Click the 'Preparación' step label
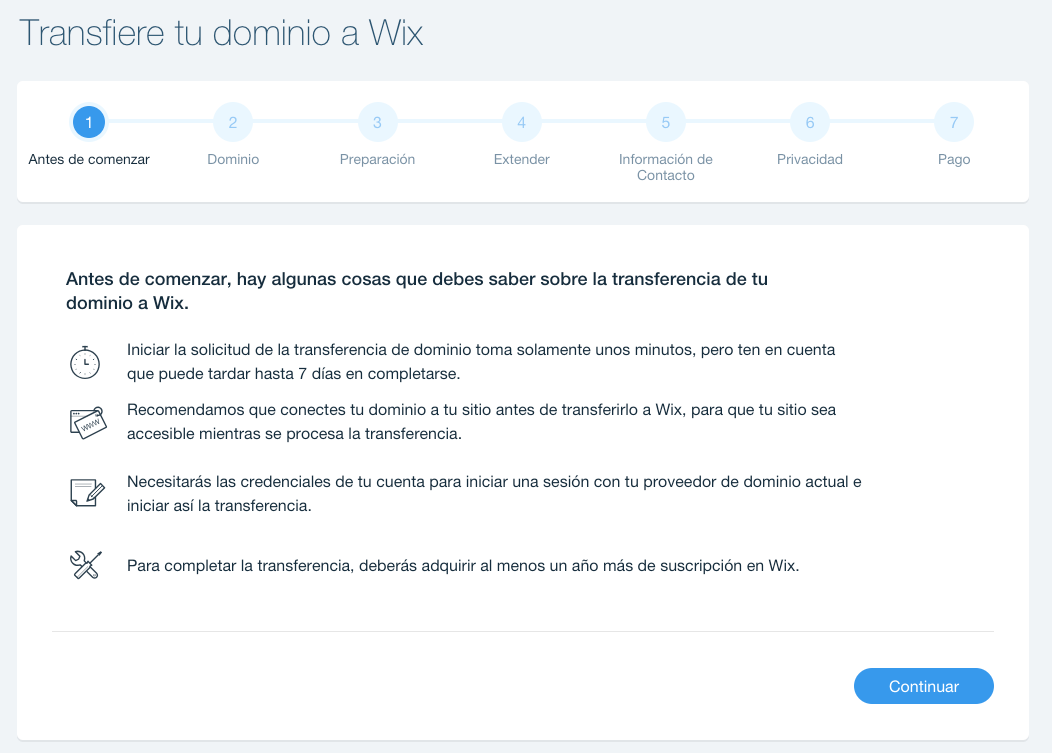The image size is (1052, 753). pos(377,159)
